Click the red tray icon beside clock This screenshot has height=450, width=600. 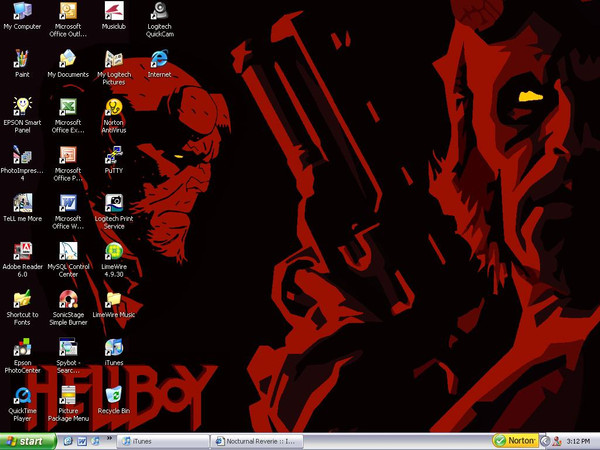(557, 441)
